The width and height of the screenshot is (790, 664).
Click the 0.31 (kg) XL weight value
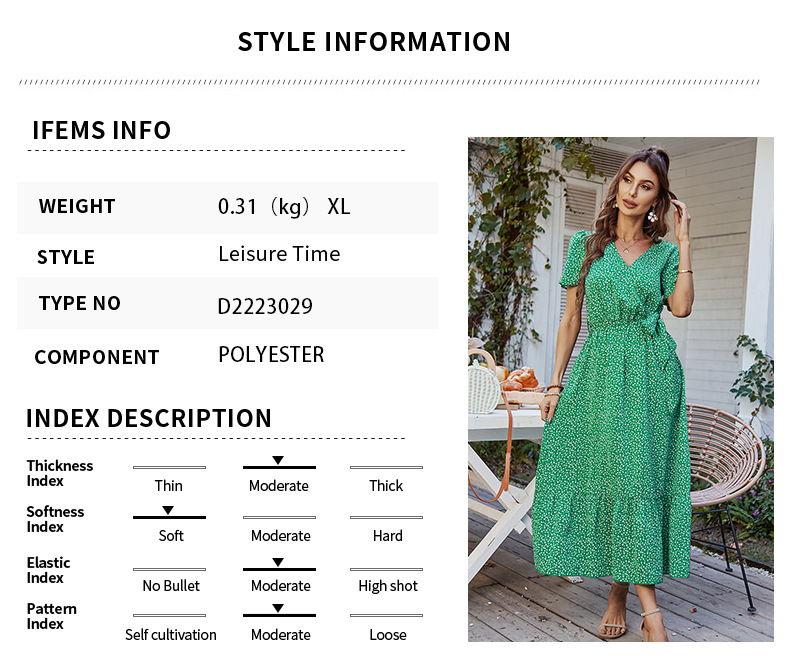point(284,207)
